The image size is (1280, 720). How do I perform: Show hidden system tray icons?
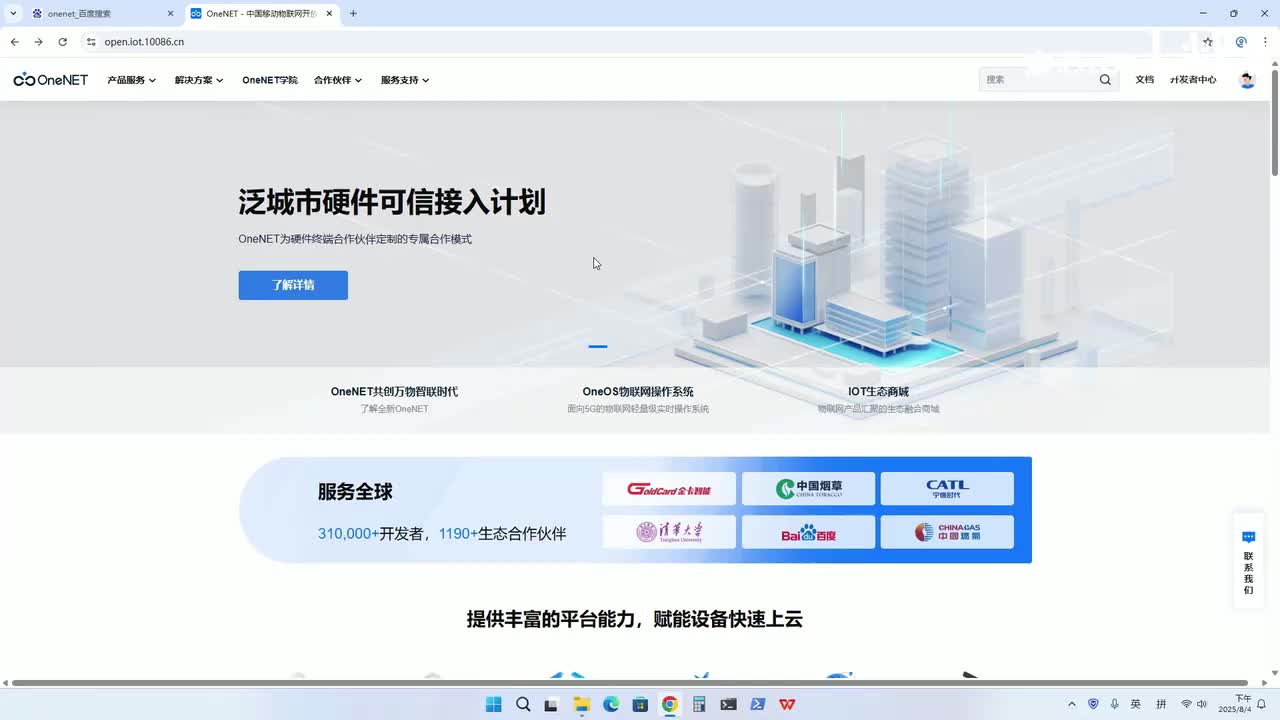coord(1072,704)
